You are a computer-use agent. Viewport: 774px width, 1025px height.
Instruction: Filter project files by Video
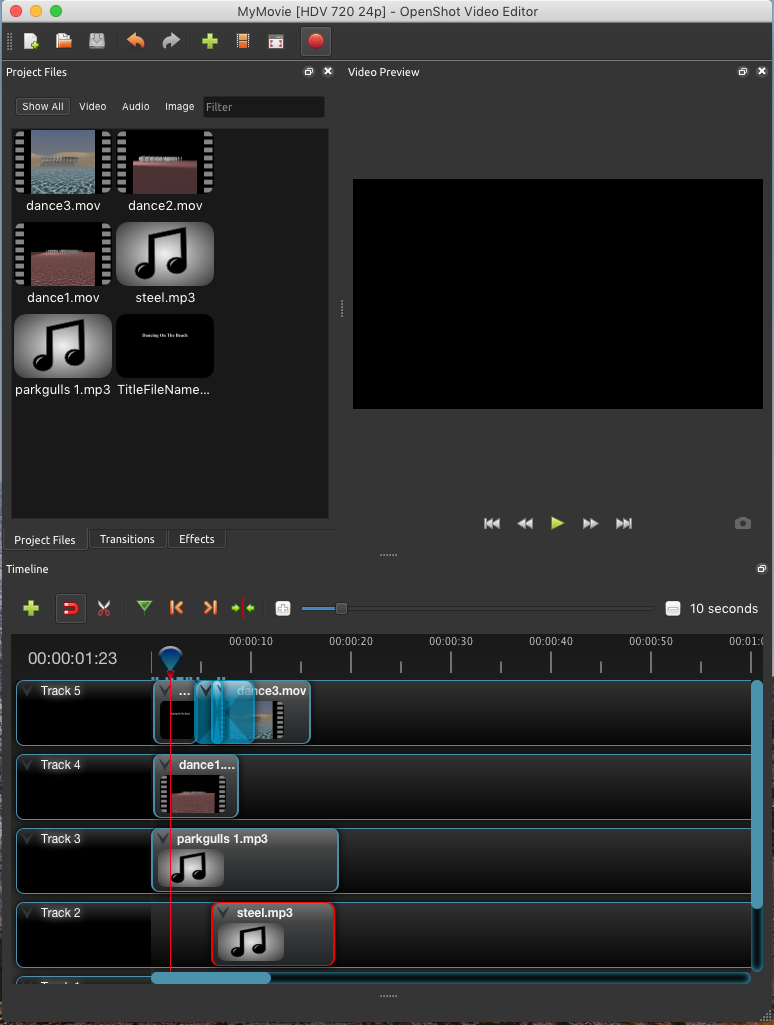click(93, 107)
